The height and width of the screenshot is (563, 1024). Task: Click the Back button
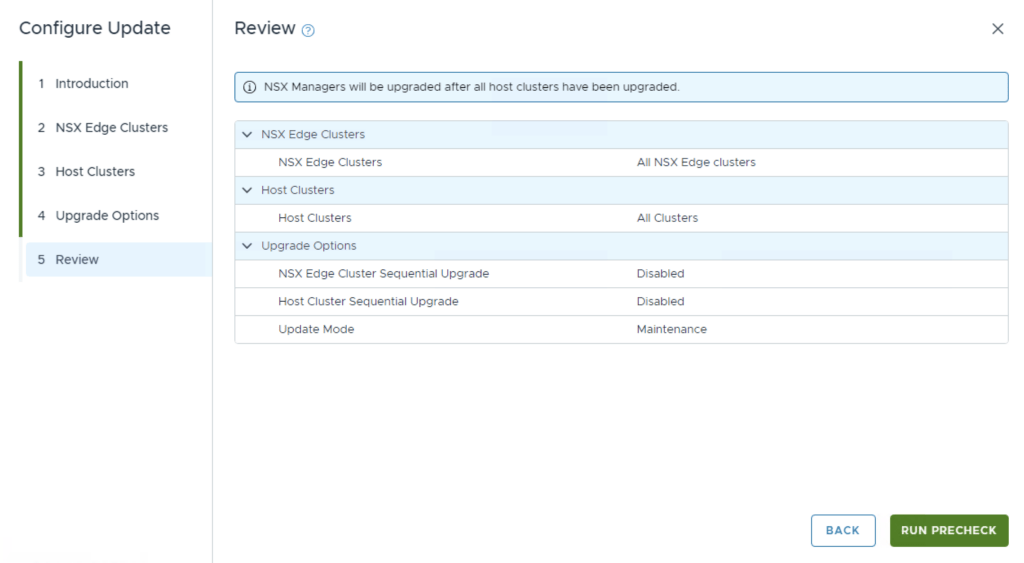842,531
